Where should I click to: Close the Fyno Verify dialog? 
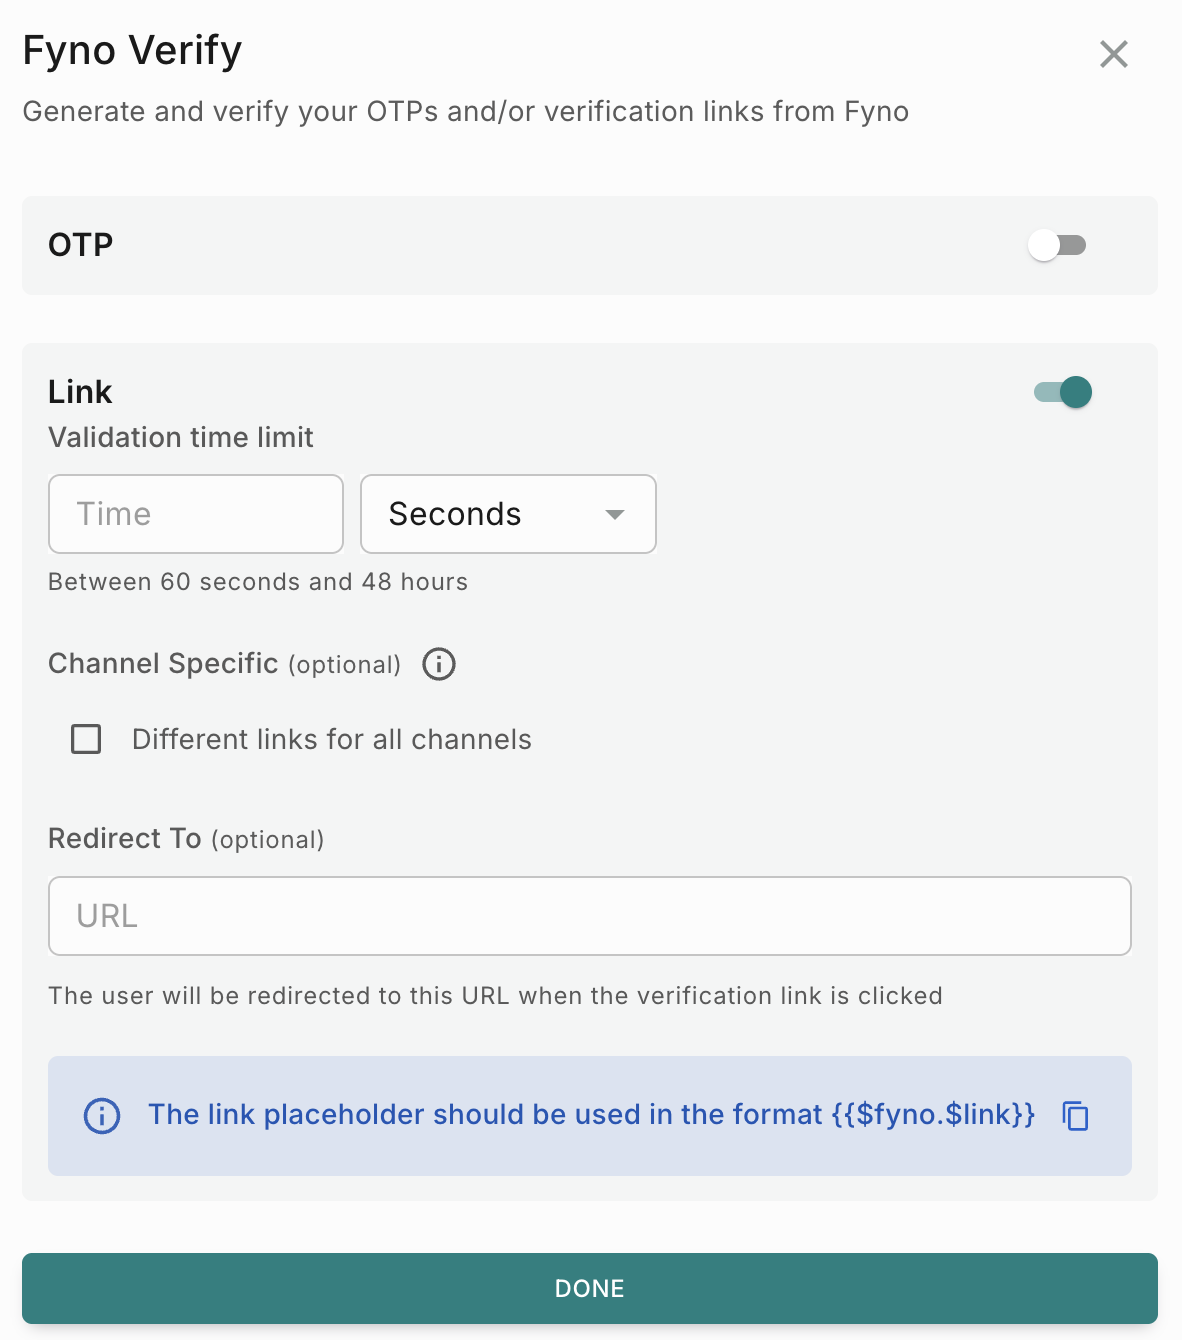(1113, 54)
